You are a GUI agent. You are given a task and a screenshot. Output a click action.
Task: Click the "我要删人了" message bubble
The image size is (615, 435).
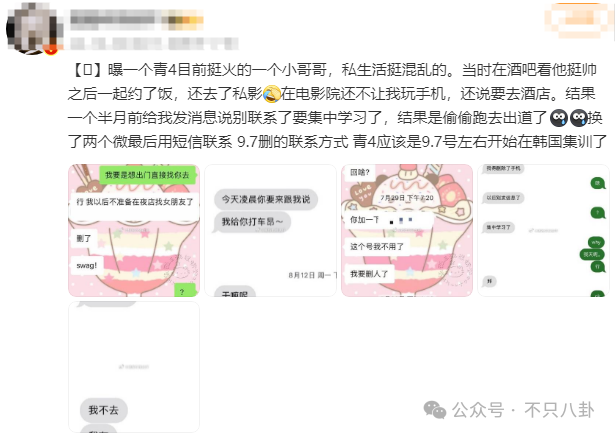click(369, 273)
